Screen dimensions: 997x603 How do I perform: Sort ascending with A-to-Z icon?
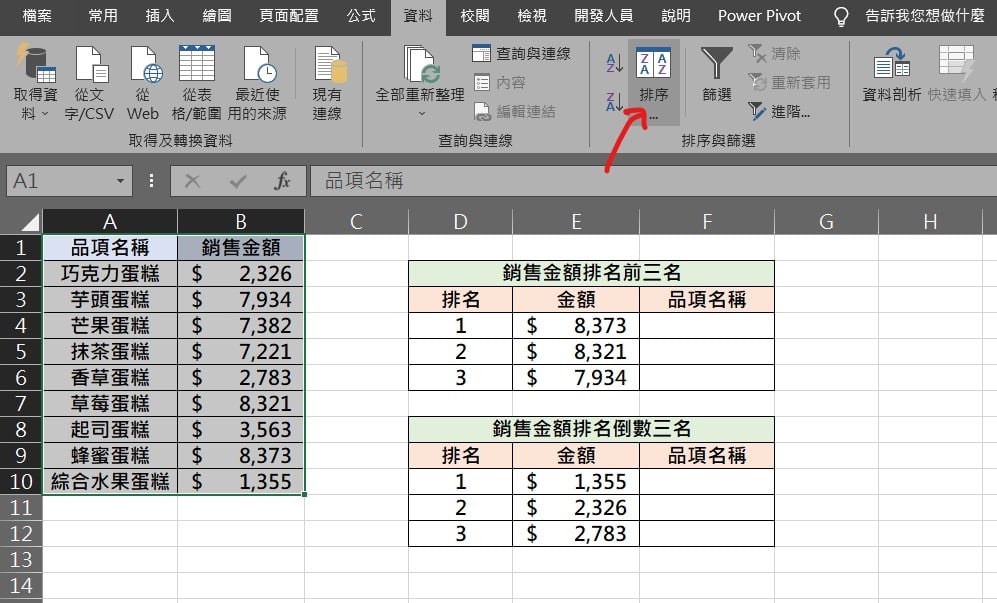614,64
